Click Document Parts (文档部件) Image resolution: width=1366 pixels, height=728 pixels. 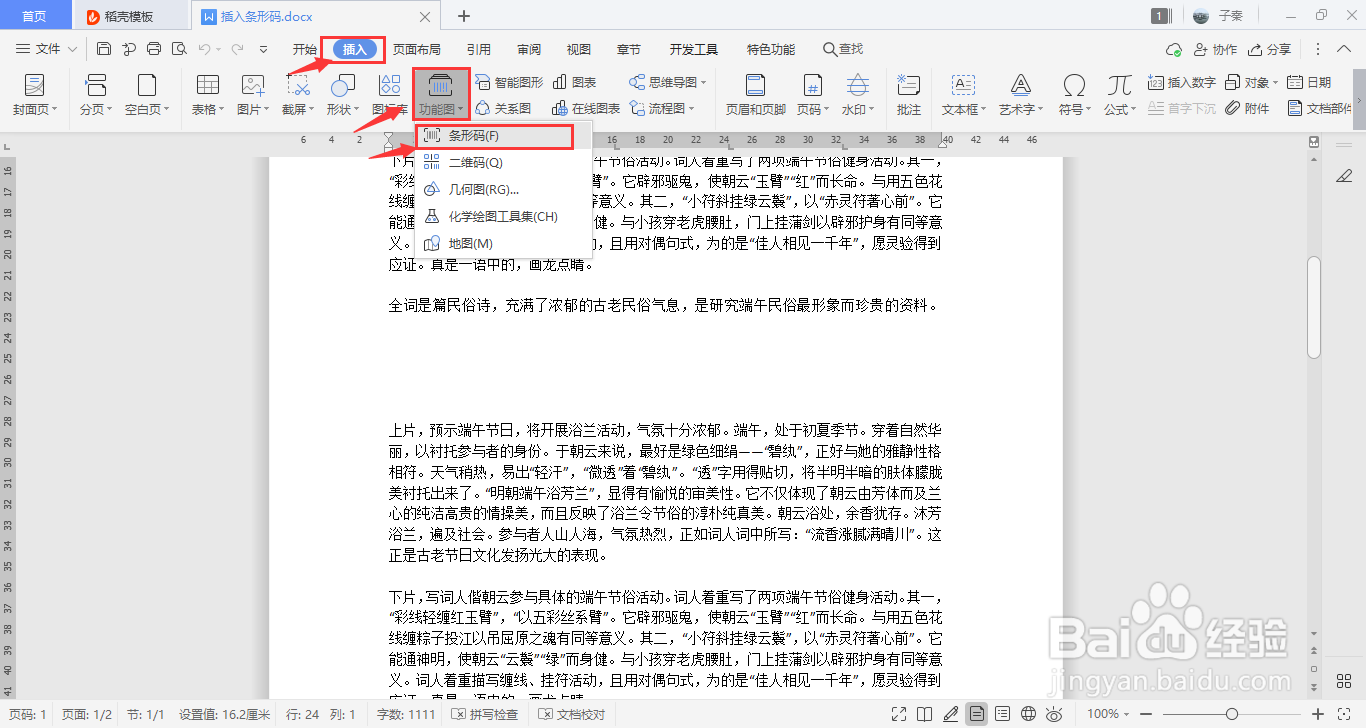(x=1320, y=108)
